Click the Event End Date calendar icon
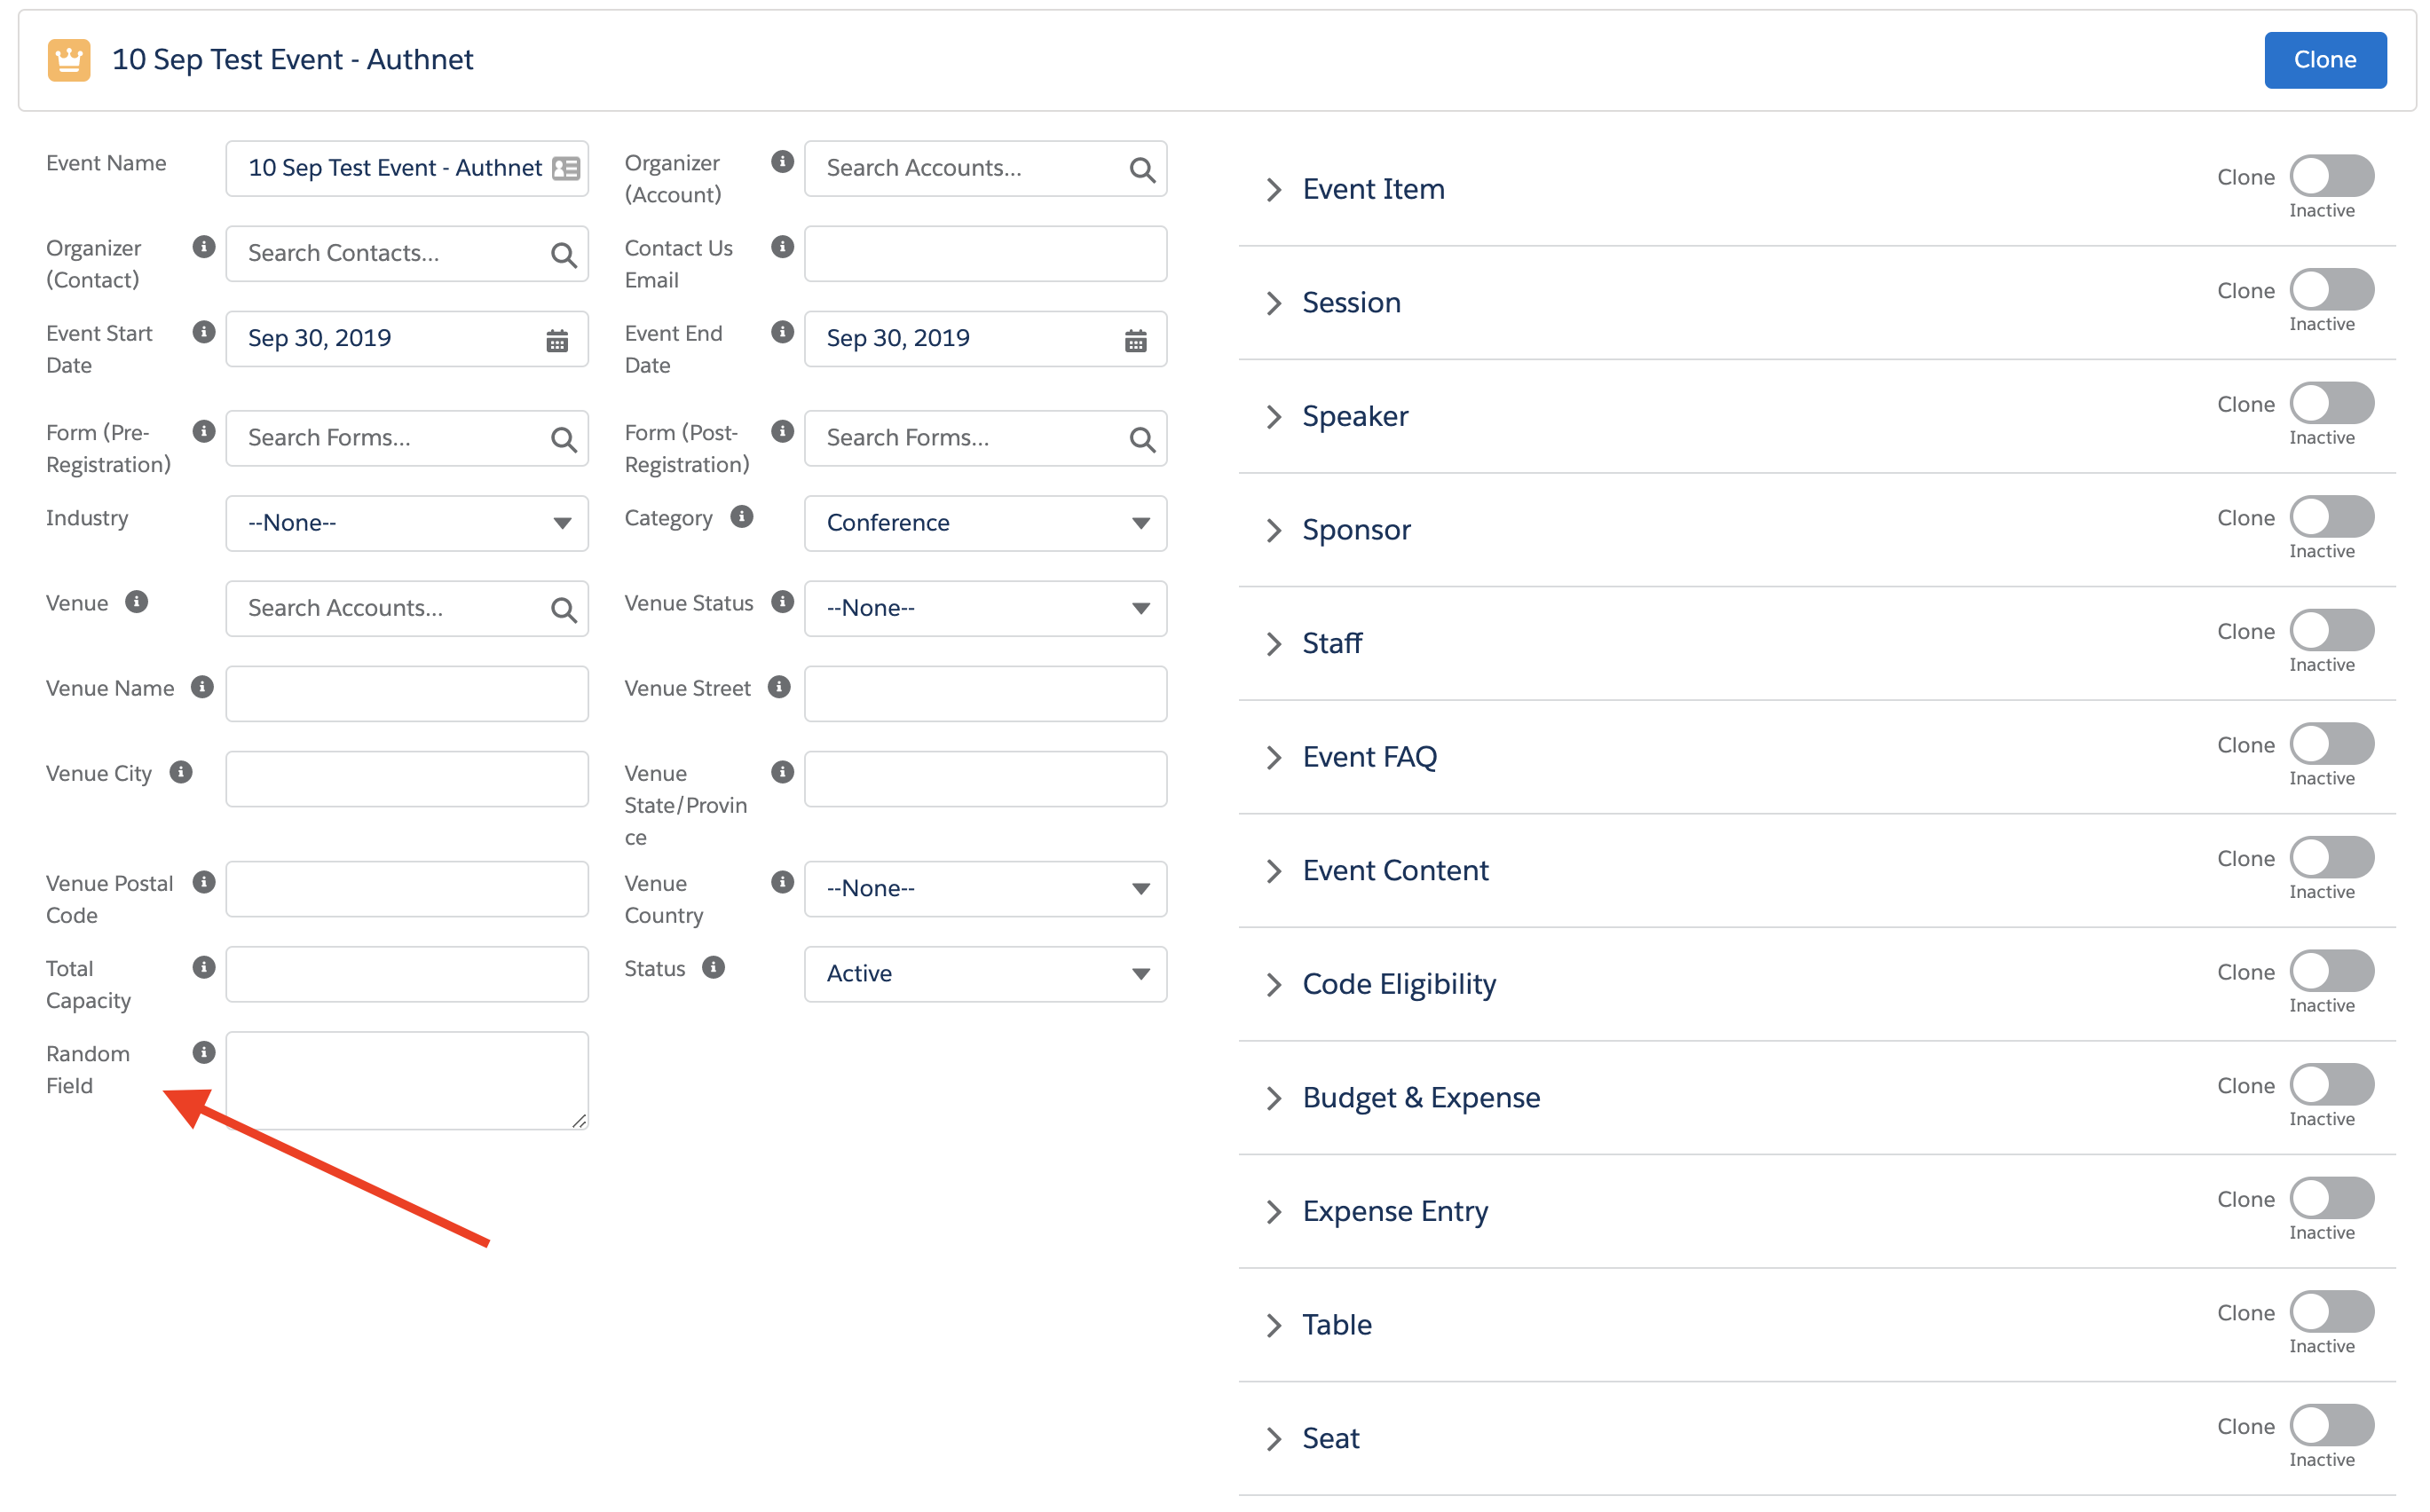This screenshot has width=2430, height=1512. tap(1135, 341)
